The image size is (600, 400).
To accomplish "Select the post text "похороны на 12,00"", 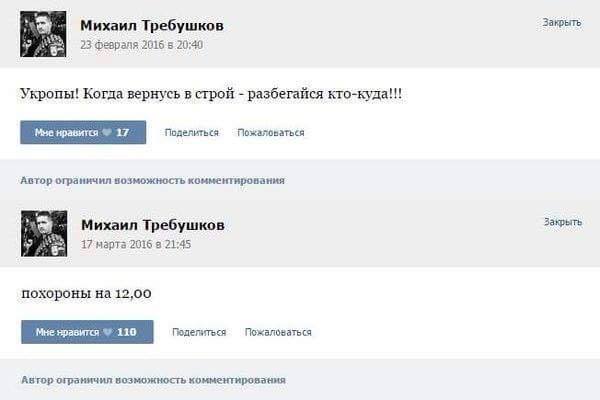I will (x=86, y=293).
